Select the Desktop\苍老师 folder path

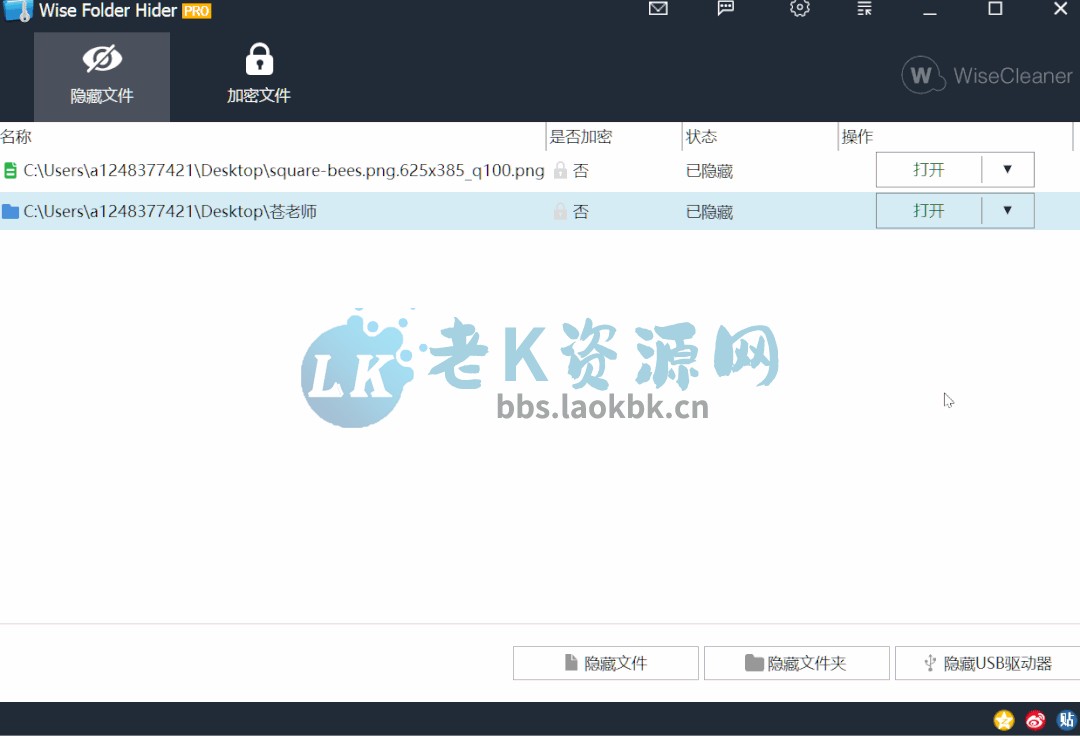(x=170, y=211)
